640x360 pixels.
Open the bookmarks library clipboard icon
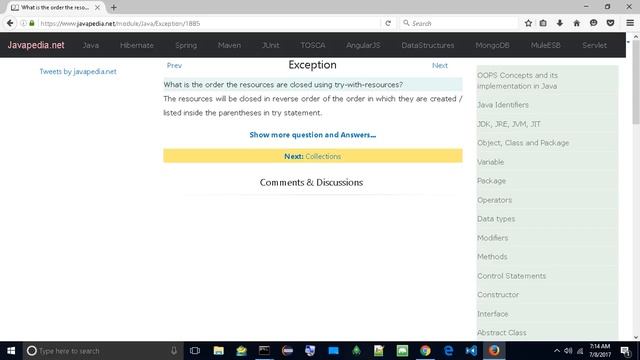pyautogui.click(x=543, y=23)
